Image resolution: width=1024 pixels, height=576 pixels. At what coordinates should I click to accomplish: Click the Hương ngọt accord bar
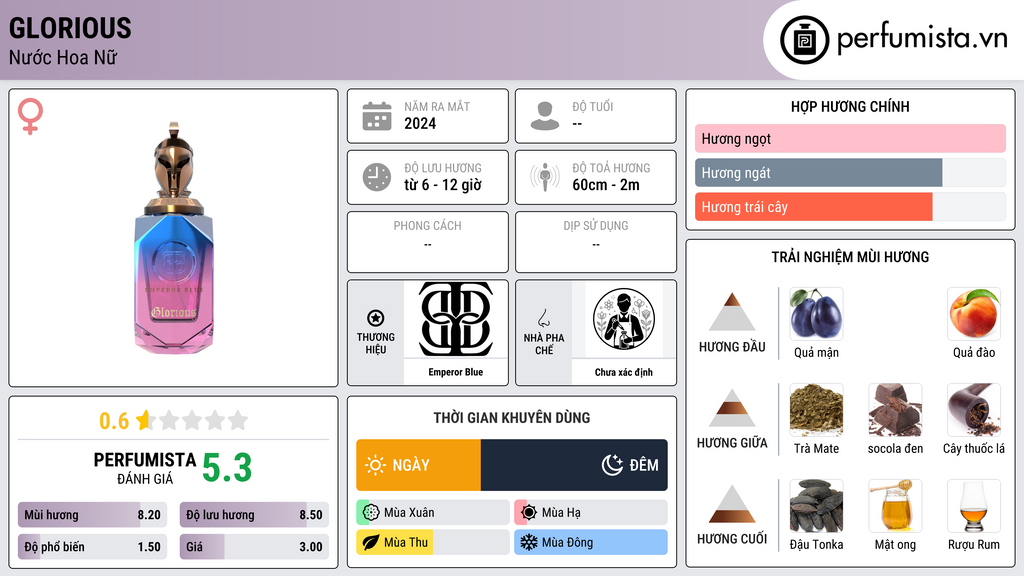tap(850, 138)
